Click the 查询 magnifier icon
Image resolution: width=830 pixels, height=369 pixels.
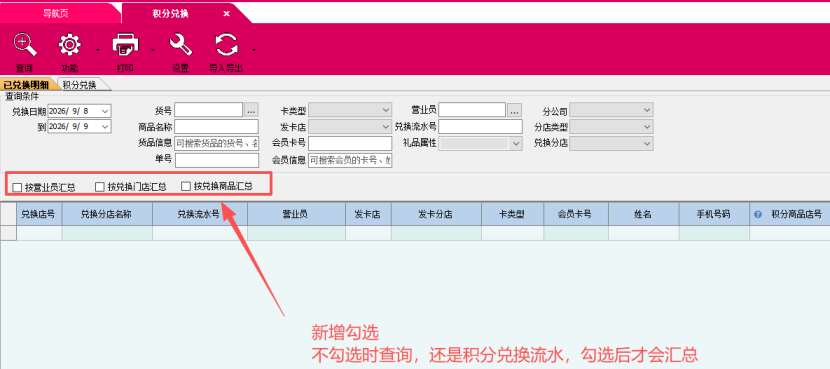[x=25, y=44]
